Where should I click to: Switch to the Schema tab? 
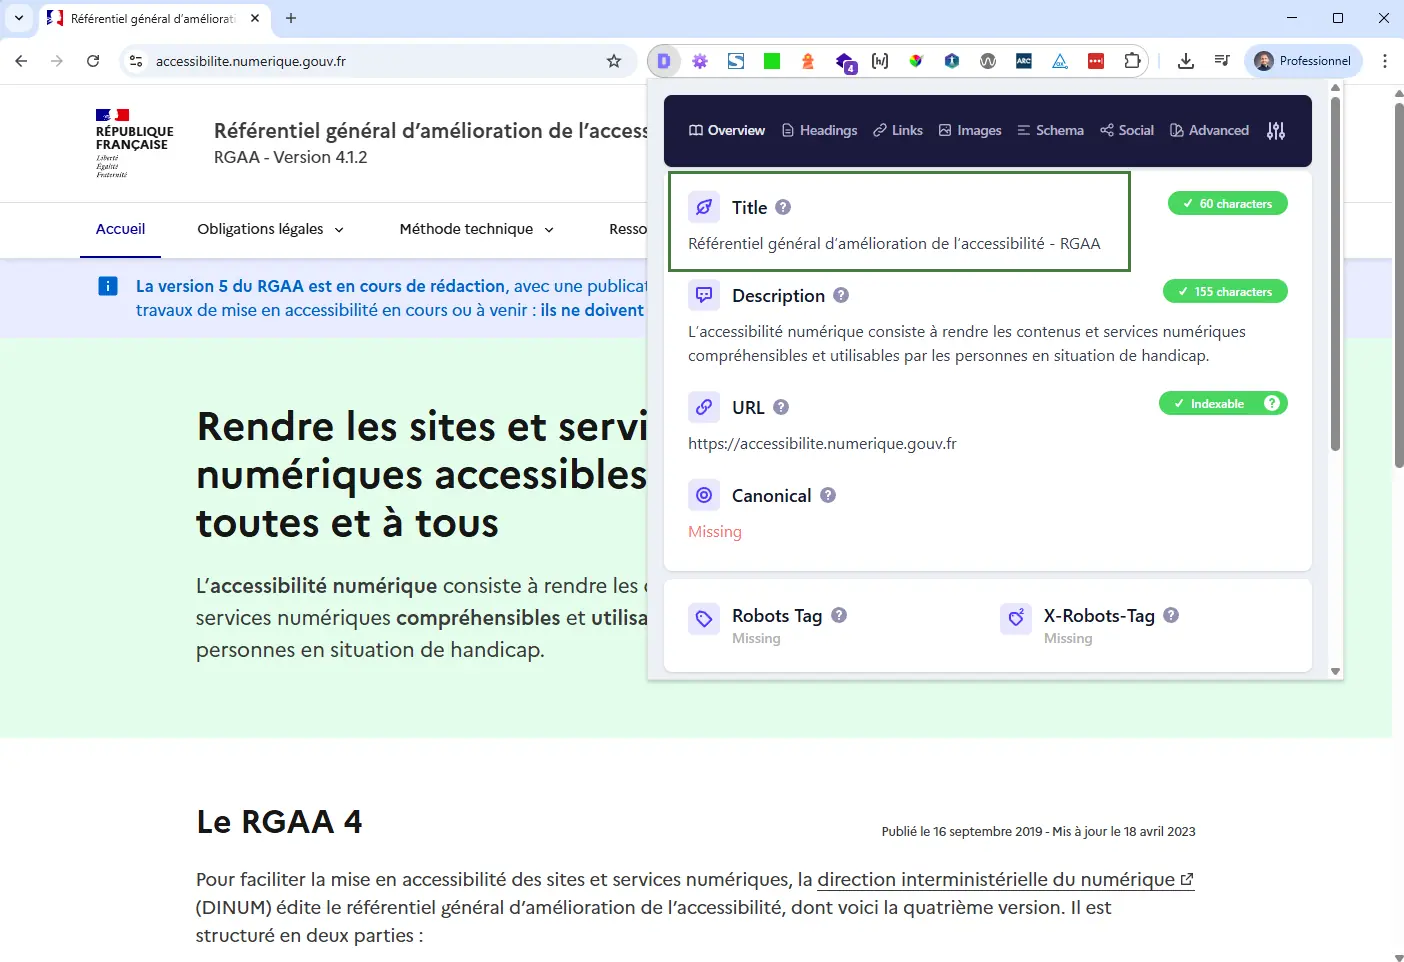1050,131
